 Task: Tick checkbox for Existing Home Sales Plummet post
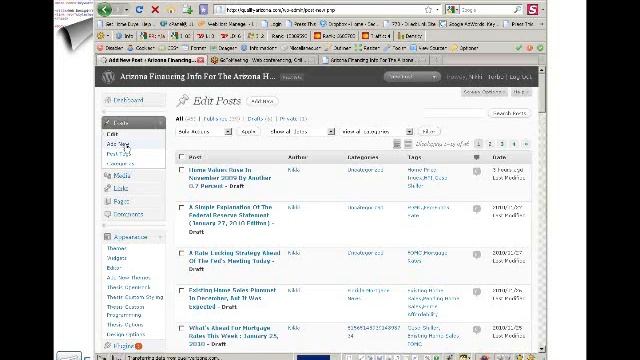(182, 291)
